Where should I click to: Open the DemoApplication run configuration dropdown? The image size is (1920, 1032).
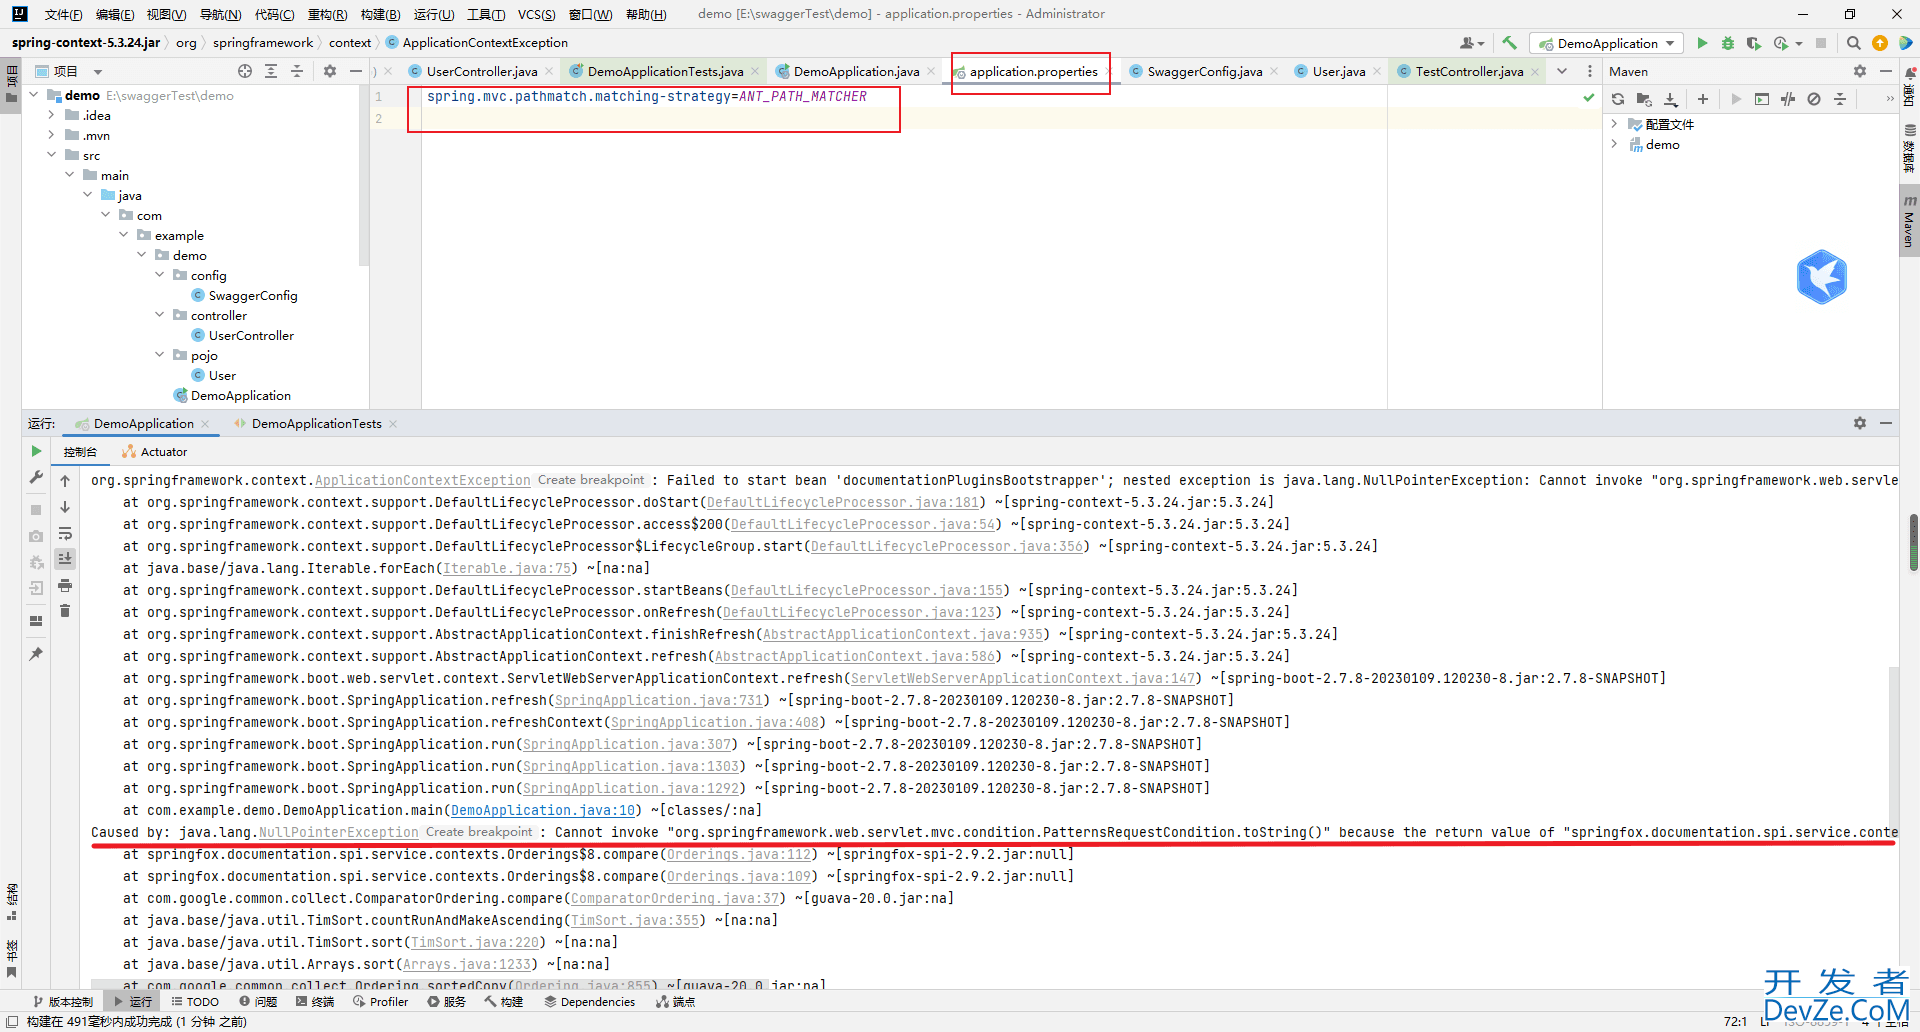[x=1607, y=43]
